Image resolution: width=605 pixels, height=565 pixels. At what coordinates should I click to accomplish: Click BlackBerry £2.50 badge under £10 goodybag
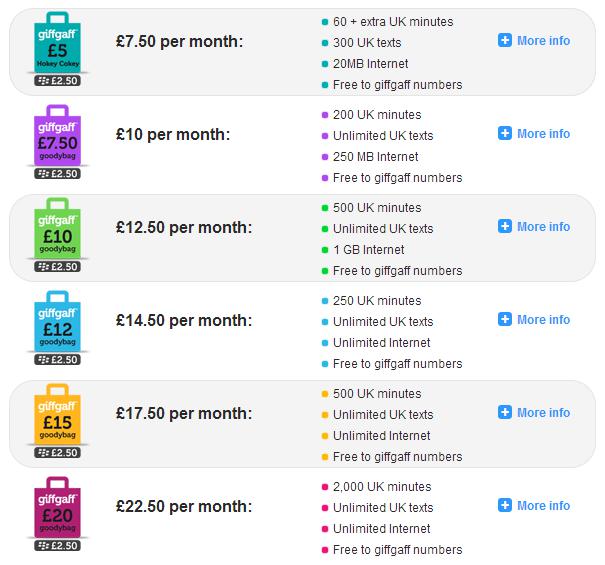(57, 267)
